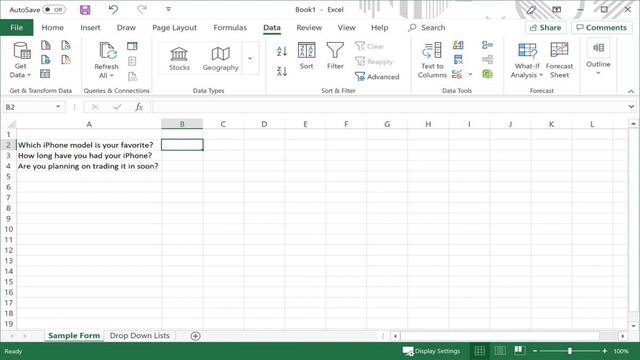Save the workbook
This screenshot has width=640, height=360.
85,9
